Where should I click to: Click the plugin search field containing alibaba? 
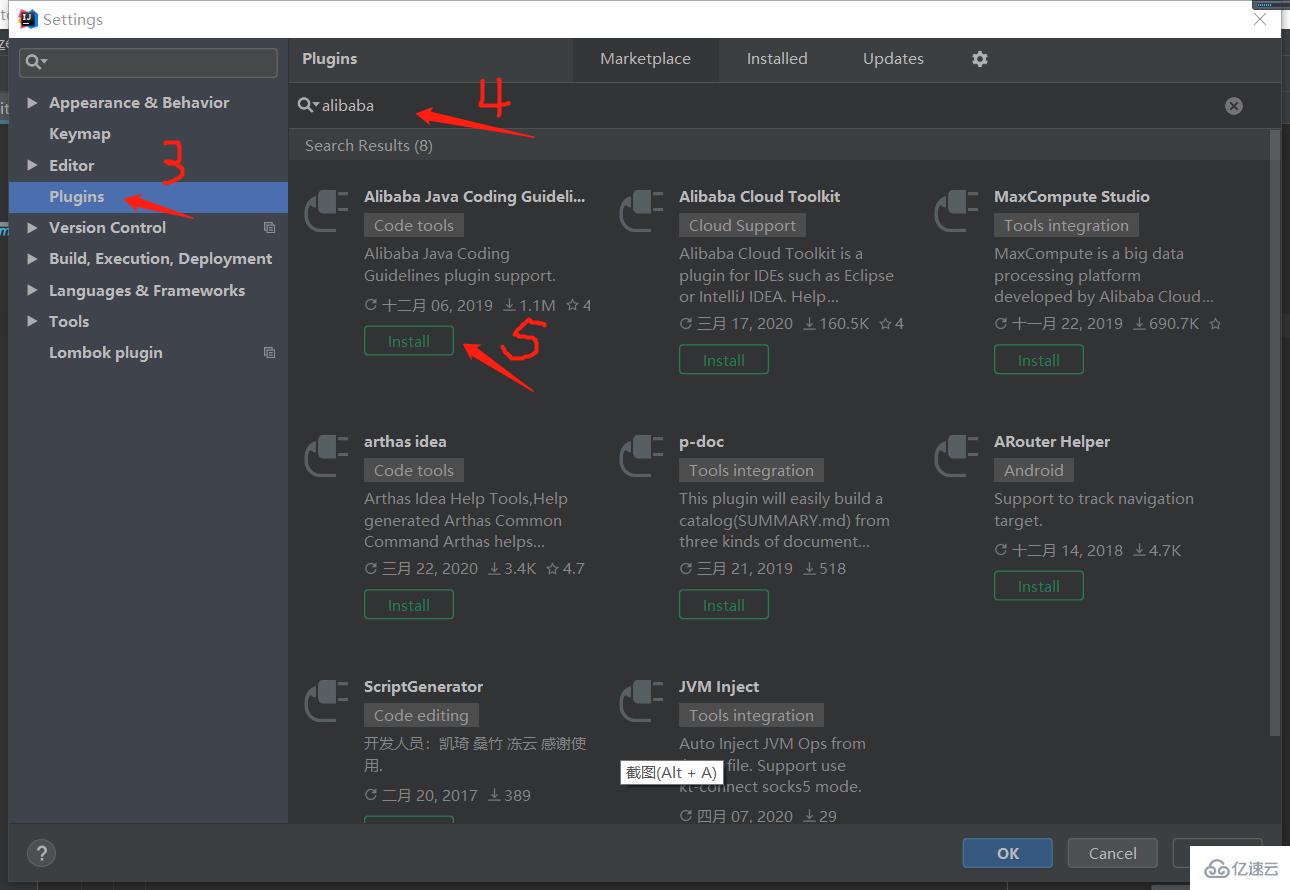pyautogui.click(x=770, y=106)
